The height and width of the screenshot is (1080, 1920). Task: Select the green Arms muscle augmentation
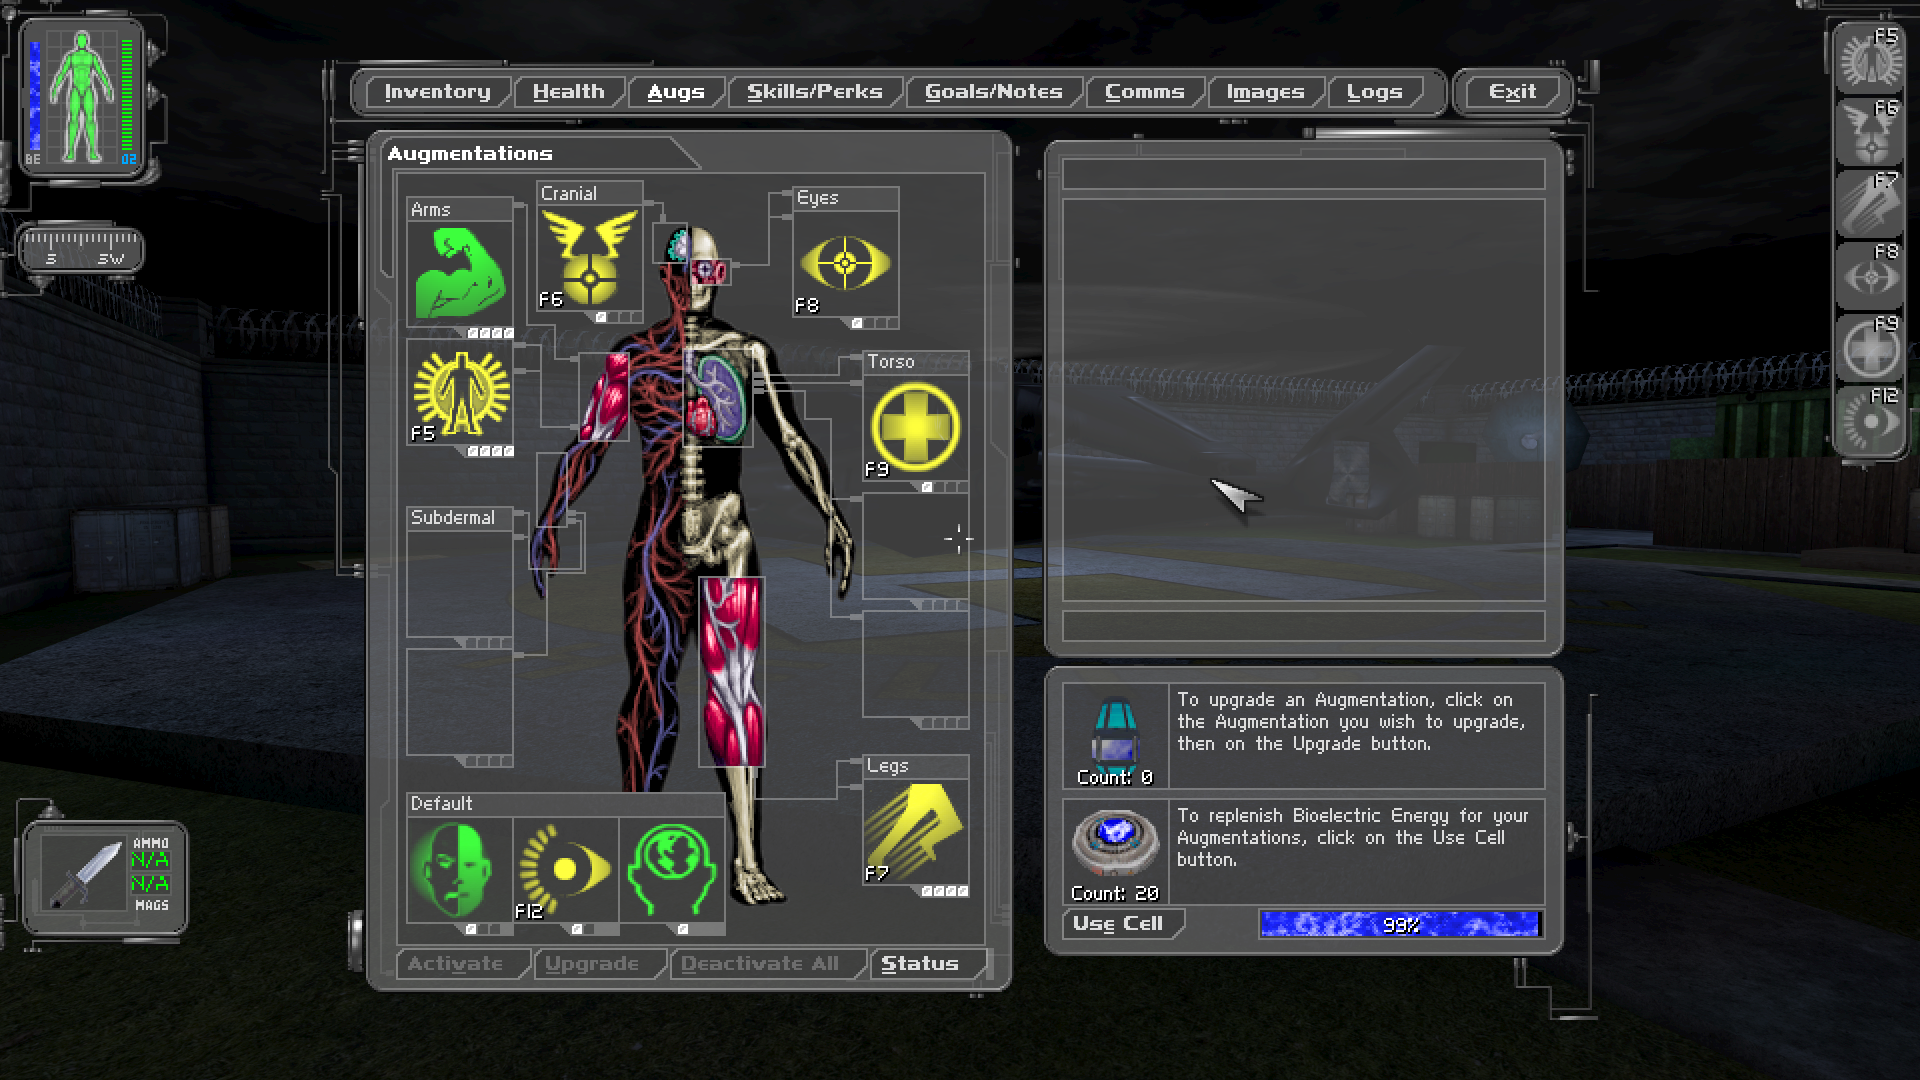tap(460, 273)
